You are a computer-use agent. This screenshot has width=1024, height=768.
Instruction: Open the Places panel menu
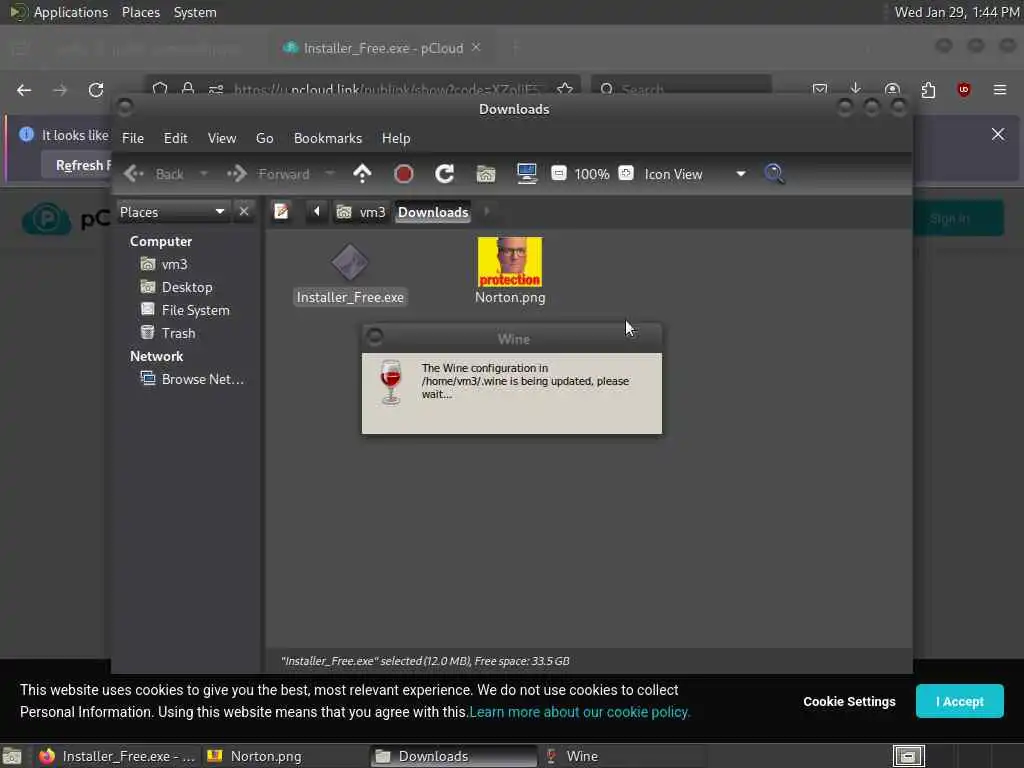coord(141,12)
